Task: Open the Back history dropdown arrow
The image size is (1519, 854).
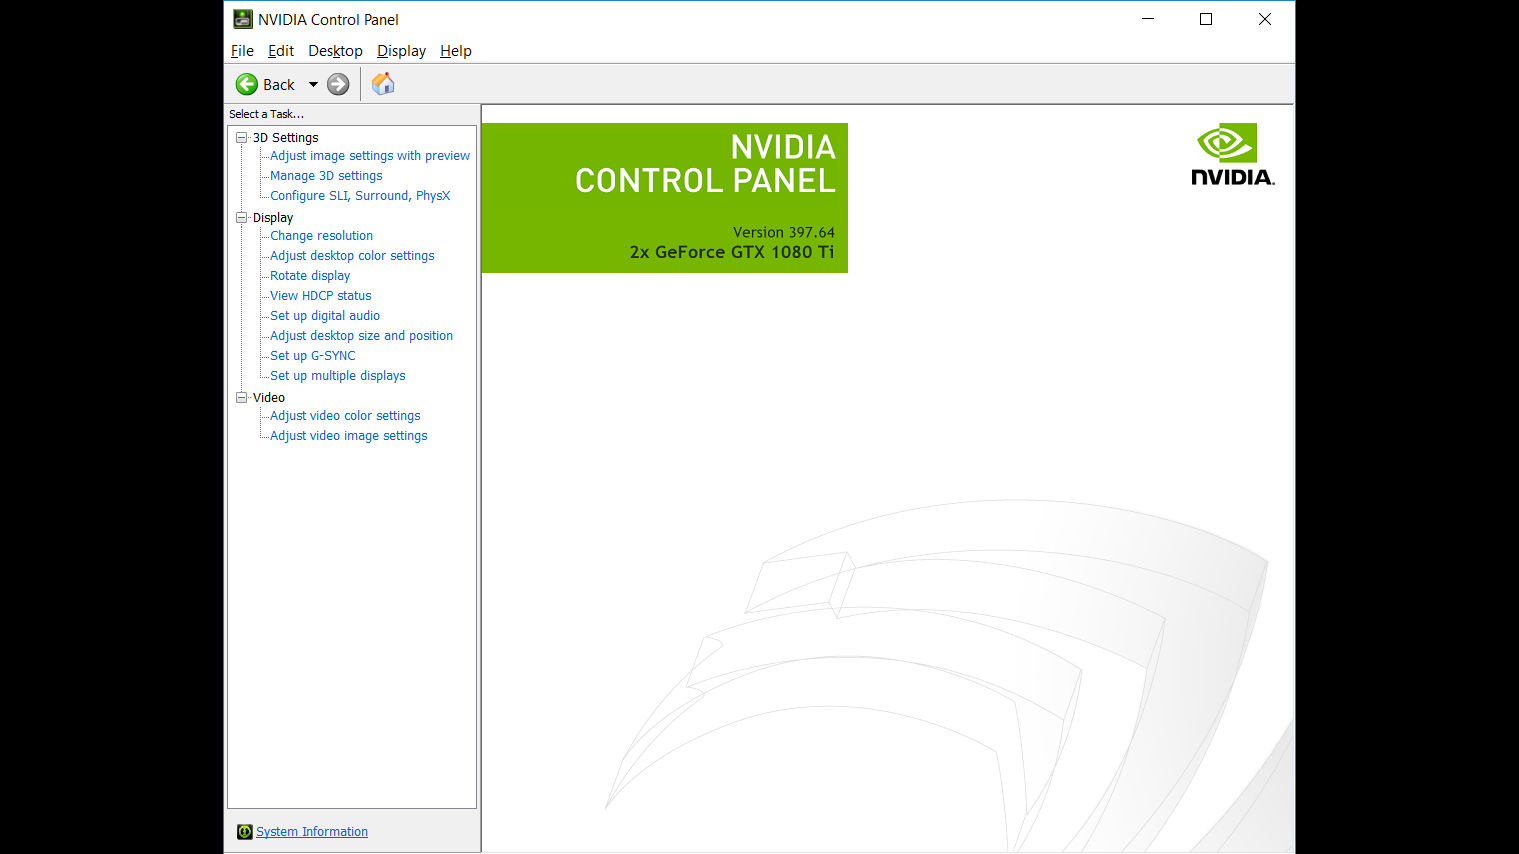Action: (x=313, y=85)
